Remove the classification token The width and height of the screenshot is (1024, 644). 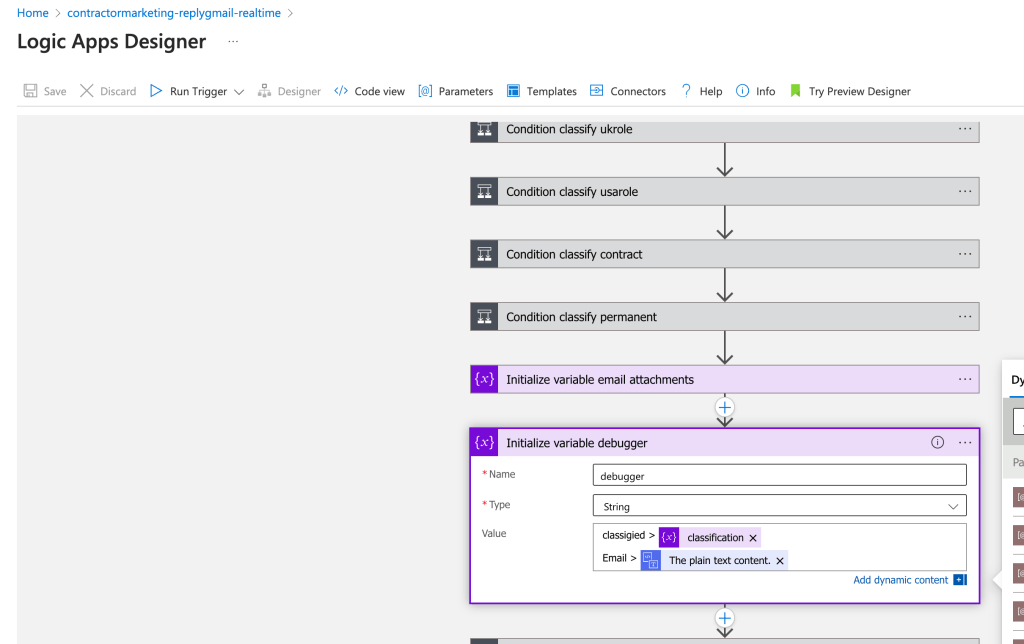point(753,538)
